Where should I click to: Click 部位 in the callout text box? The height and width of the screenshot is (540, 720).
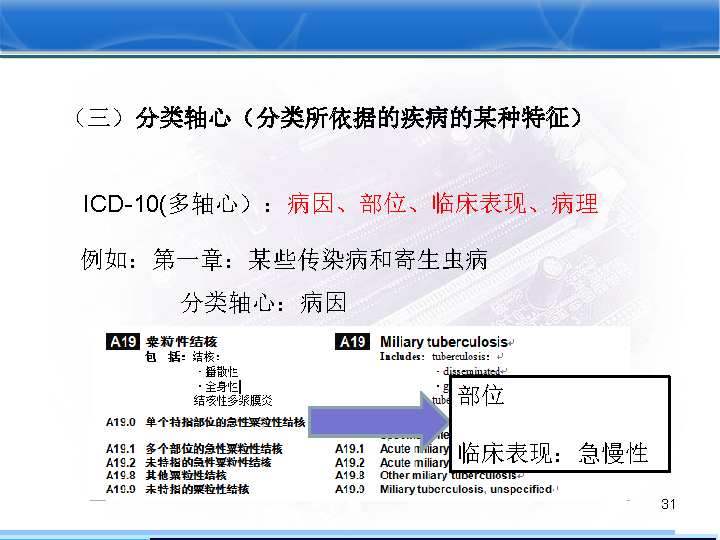click(x=481, y=396)
